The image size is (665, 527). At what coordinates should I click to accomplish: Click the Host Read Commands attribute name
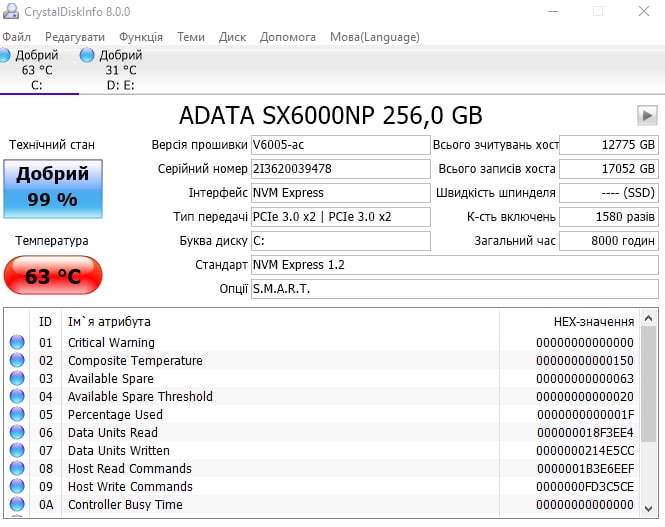click(x=130, y=468)
